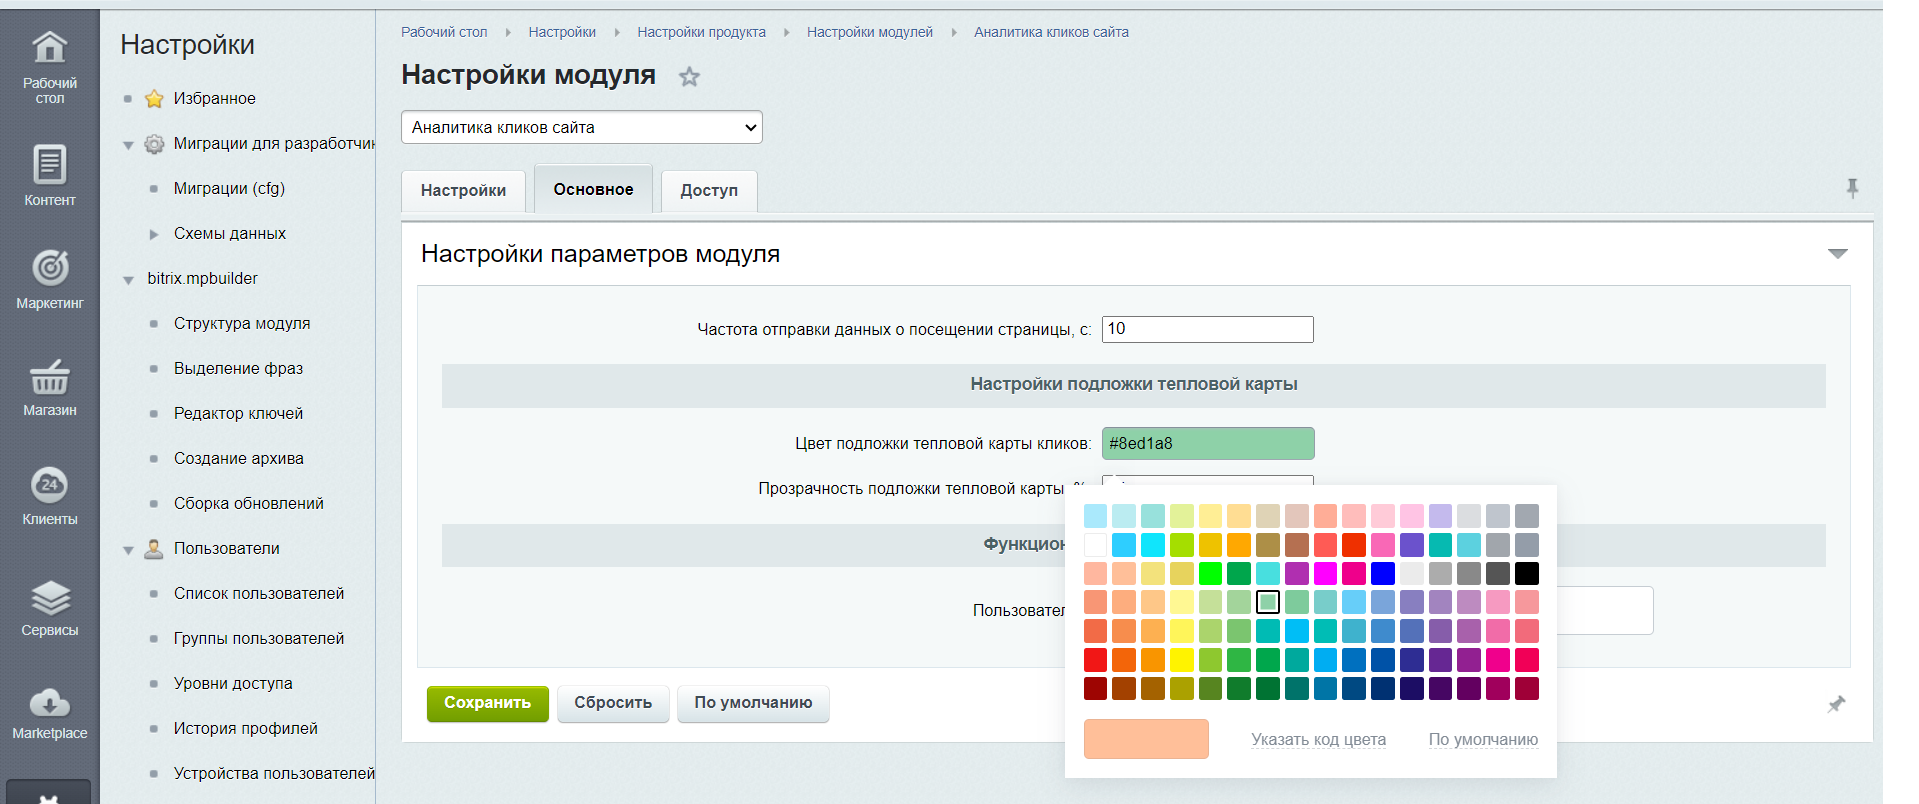The image size is (1919, 804).
Task: Open the Маркетинг sidebar section
Action: (x=49, y=279)
